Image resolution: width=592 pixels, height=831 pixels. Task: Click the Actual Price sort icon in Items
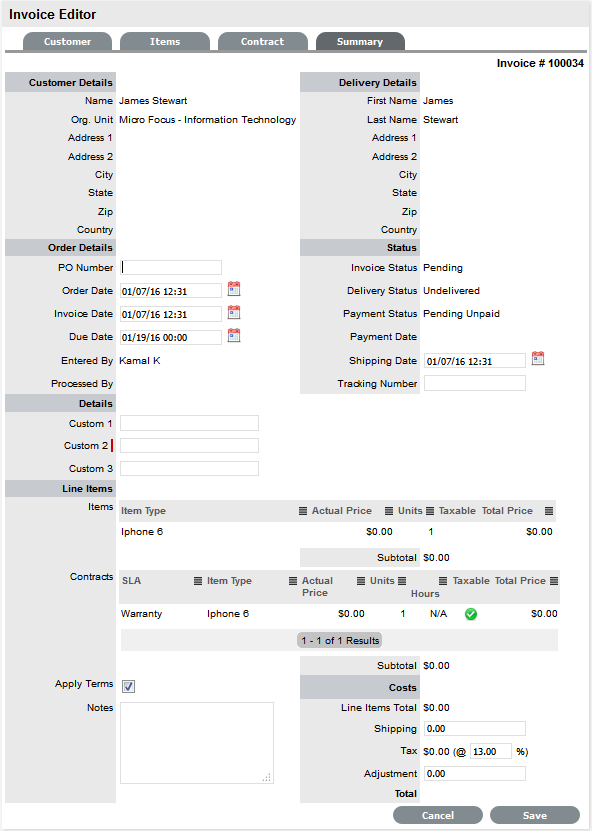tap(302, 510)
